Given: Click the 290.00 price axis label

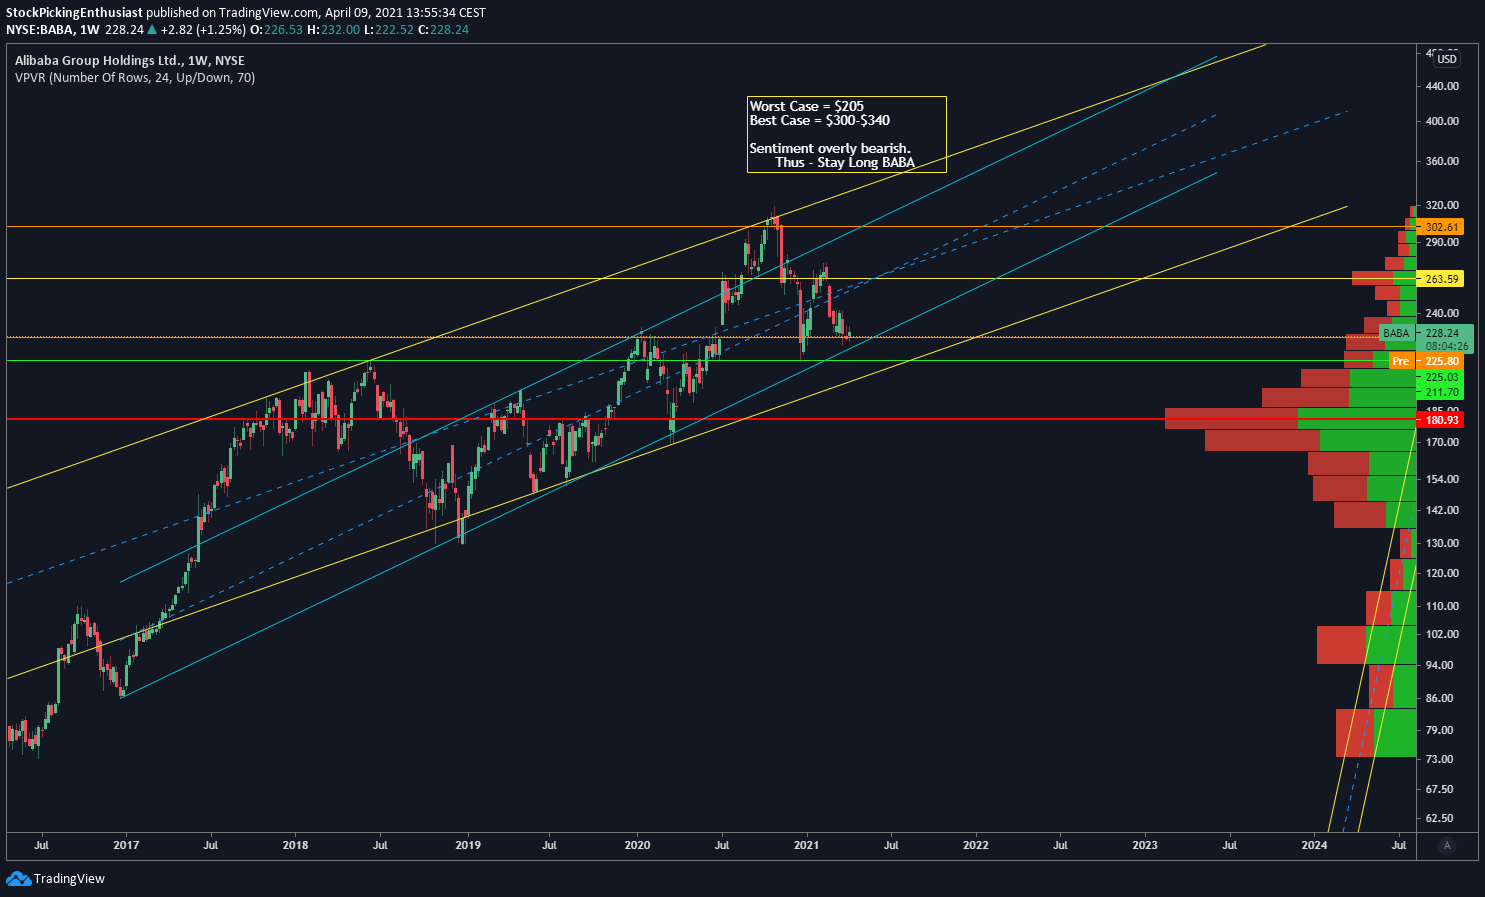Looking at the screenshot, I should pos(1441,243).
